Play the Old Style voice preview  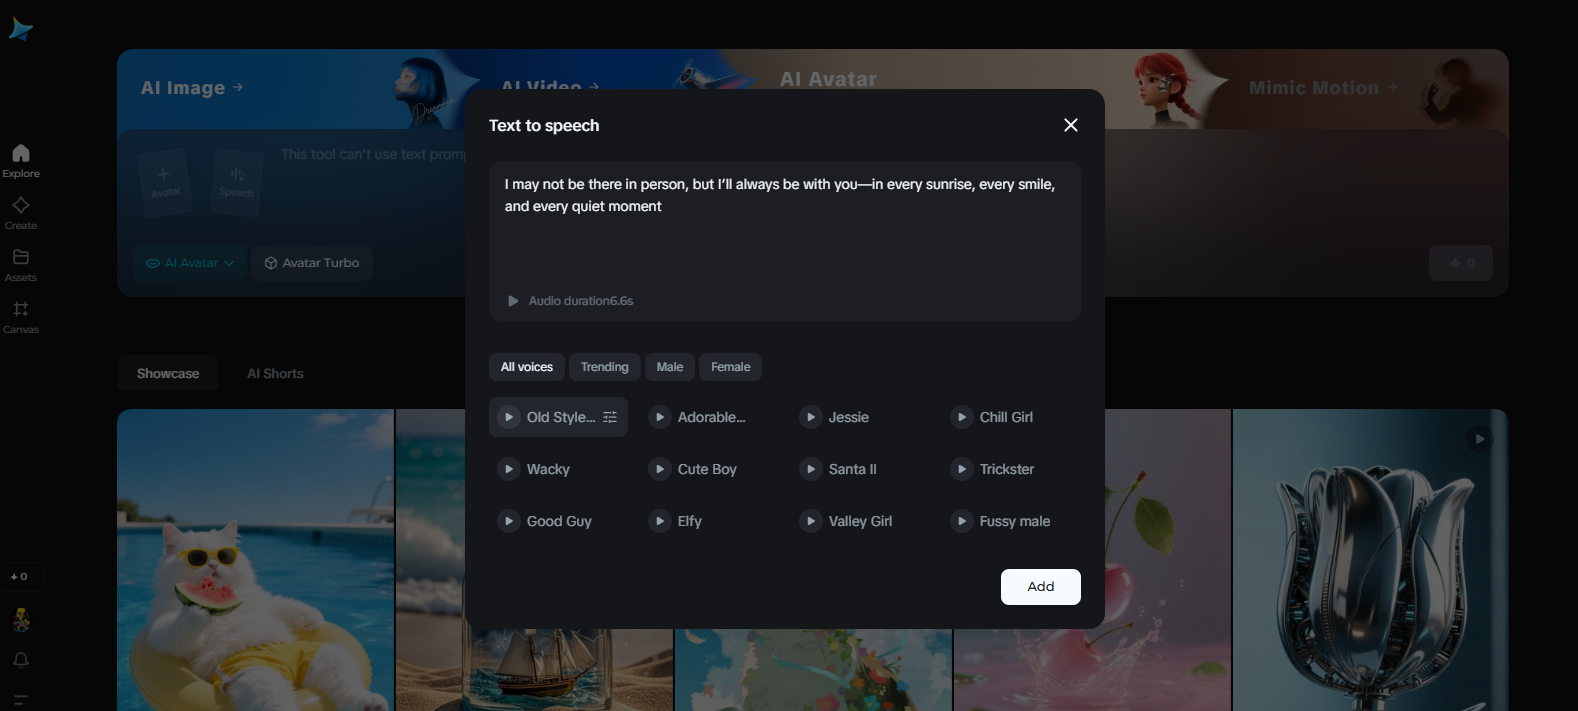pos(509,417)
